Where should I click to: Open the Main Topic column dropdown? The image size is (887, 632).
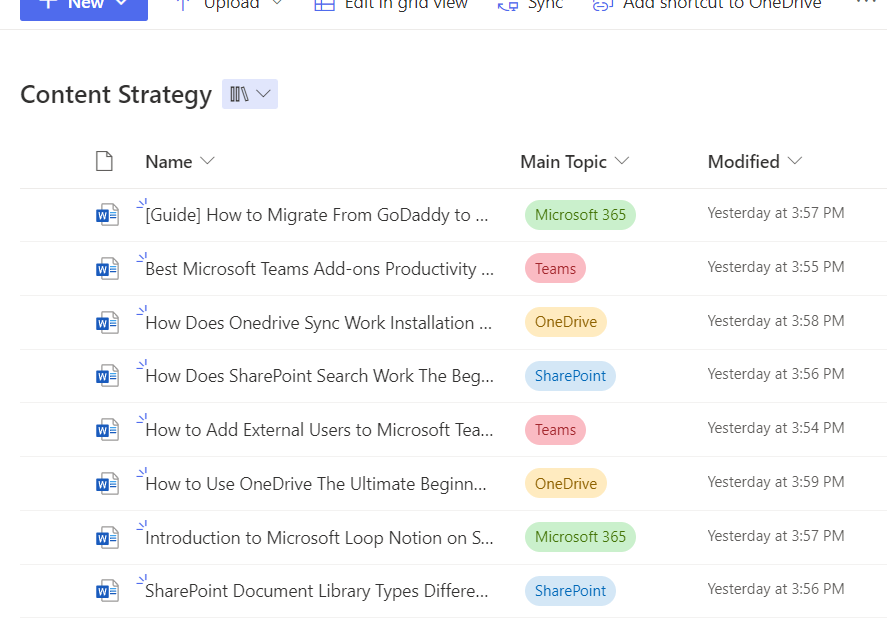[622, 161]
